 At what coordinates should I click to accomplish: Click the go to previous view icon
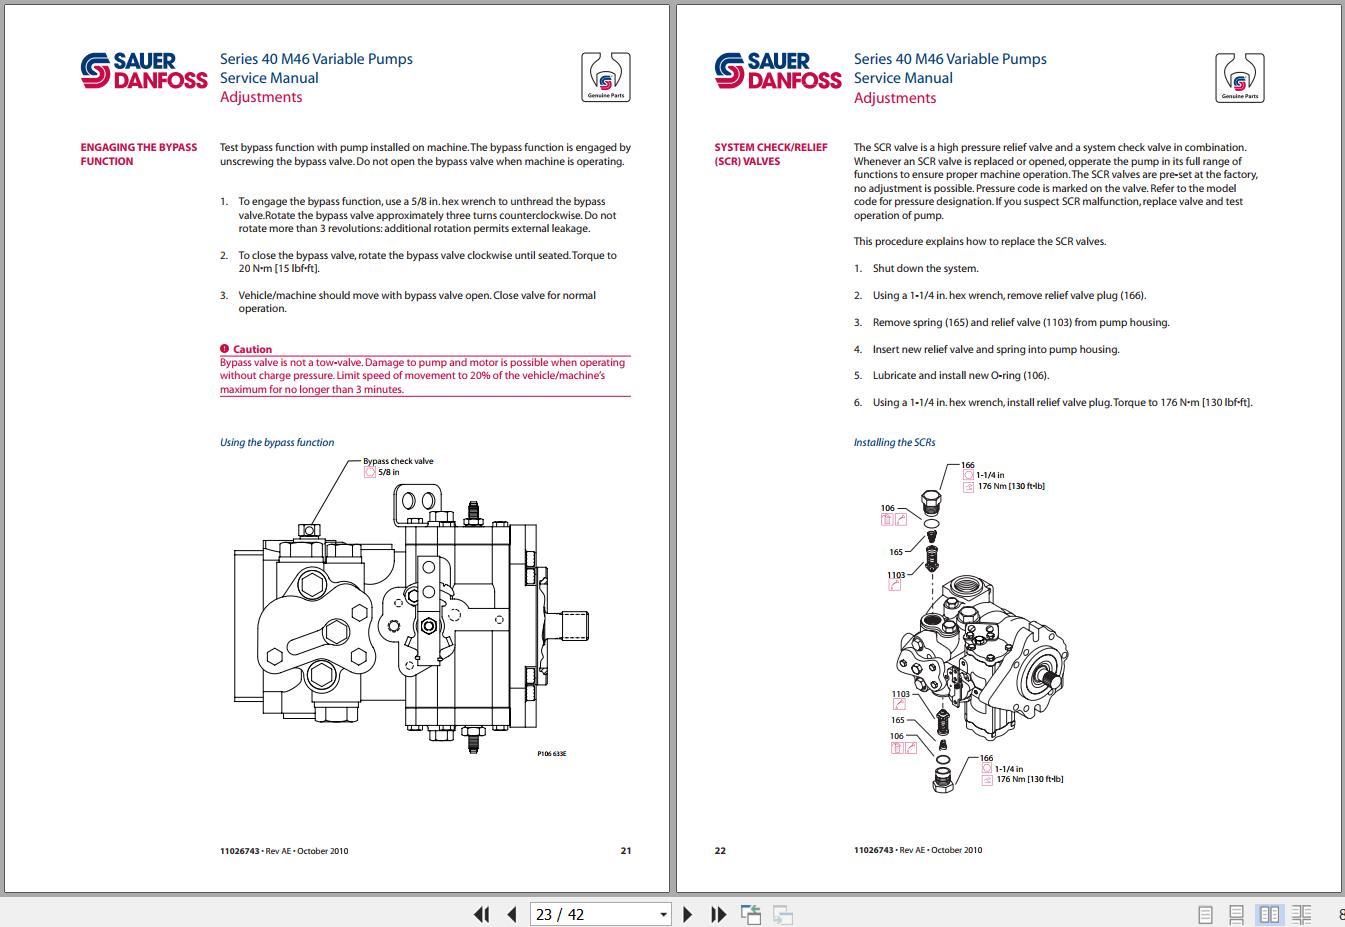(751, 914)
